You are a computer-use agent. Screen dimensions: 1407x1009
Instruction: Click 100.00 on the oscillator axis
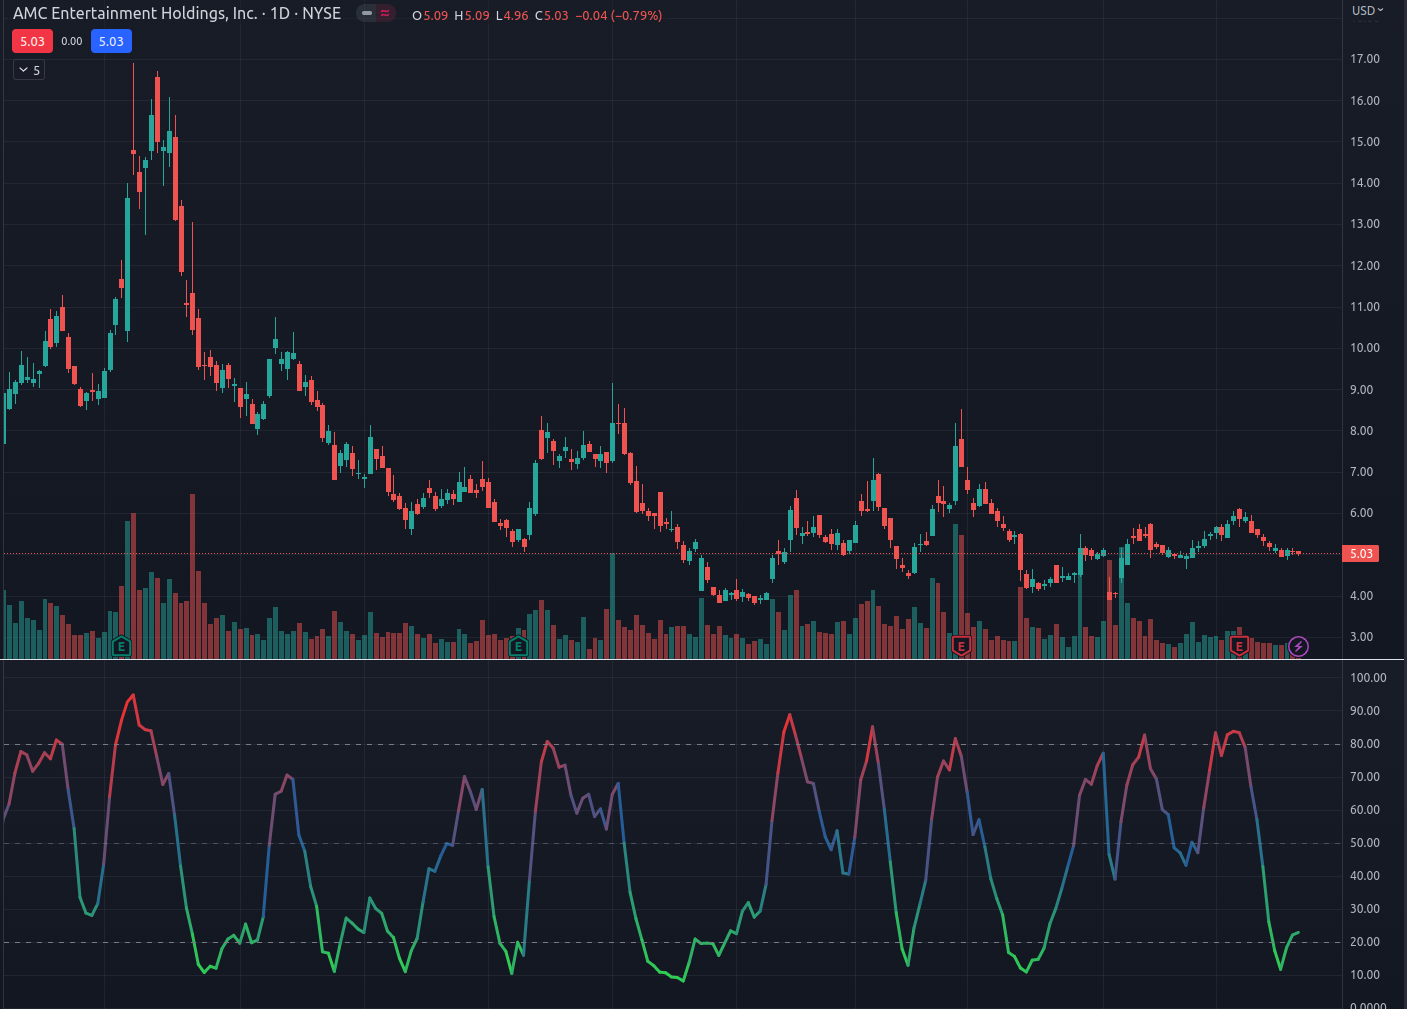click(x=1369, y=678)
